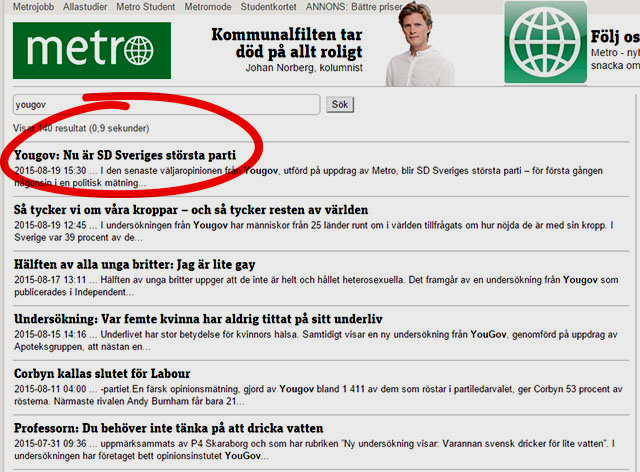
Task: Open article 'Så tycker vi om våra kroppar'
Action: (x=191, y=210)
